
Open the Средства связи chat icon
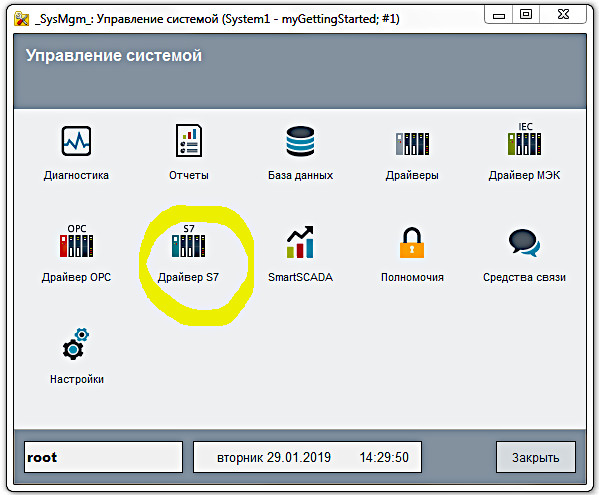tap(524, 243)
